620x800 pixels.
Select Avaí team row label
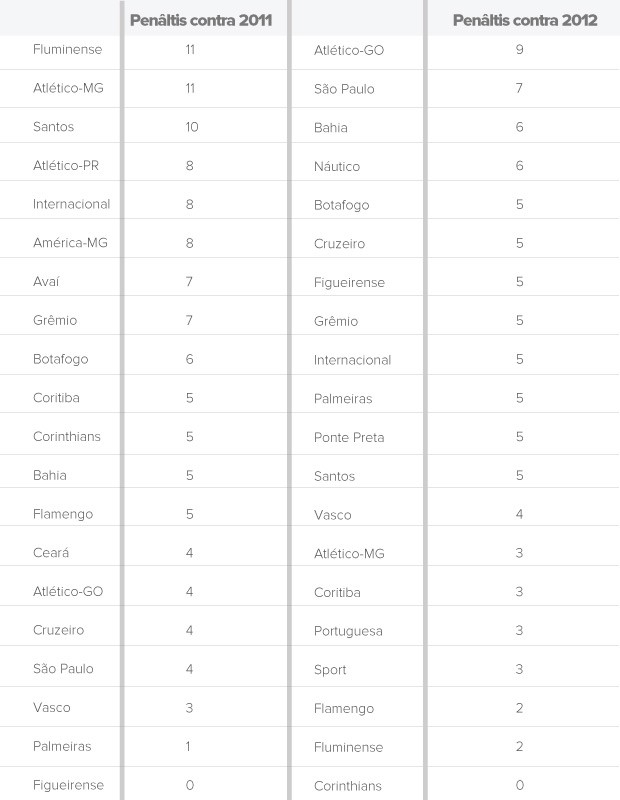[46, 282]
